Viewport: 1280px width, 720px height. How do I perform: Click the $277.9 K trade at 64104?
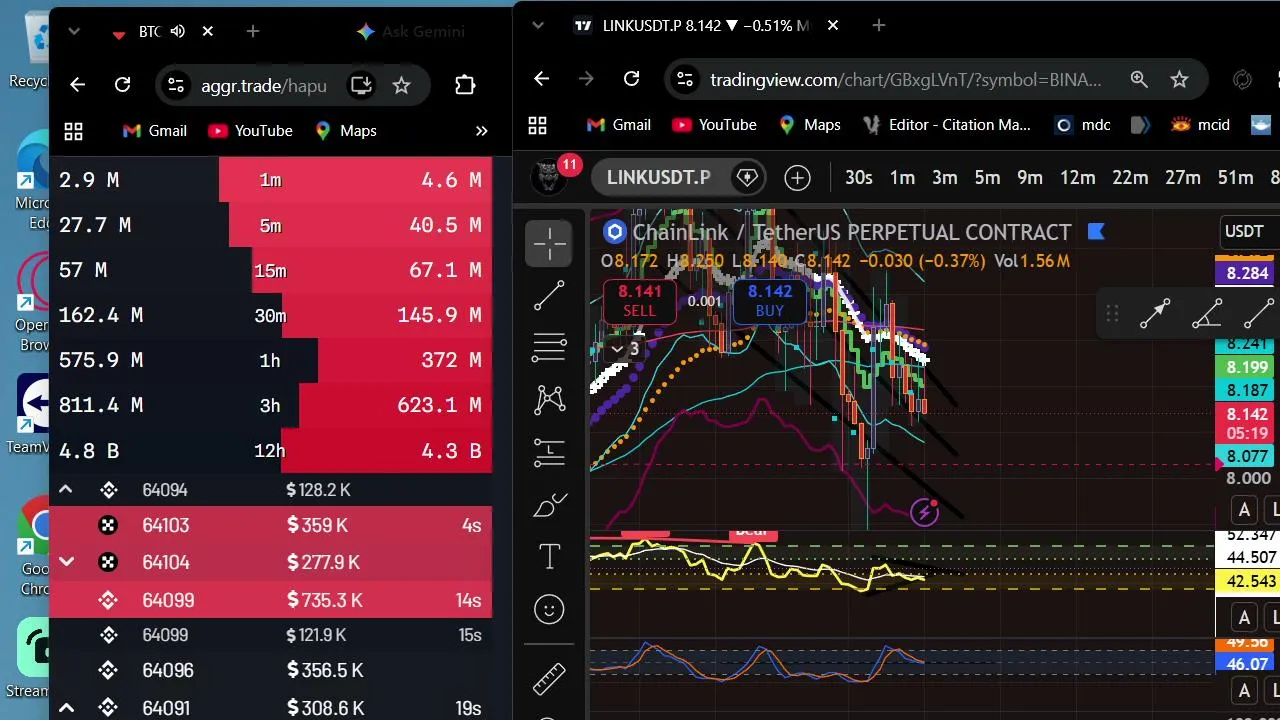(x=270, y=562)
